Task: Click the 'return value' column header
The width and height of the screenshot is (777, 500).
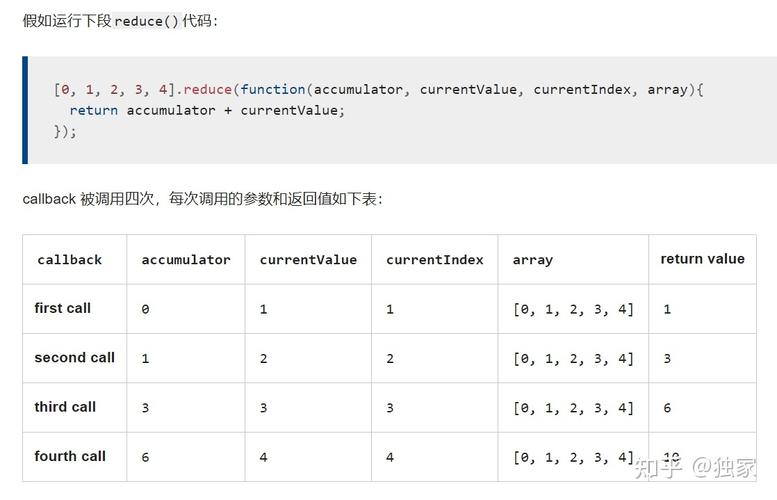Action: [x=703, y=259]
